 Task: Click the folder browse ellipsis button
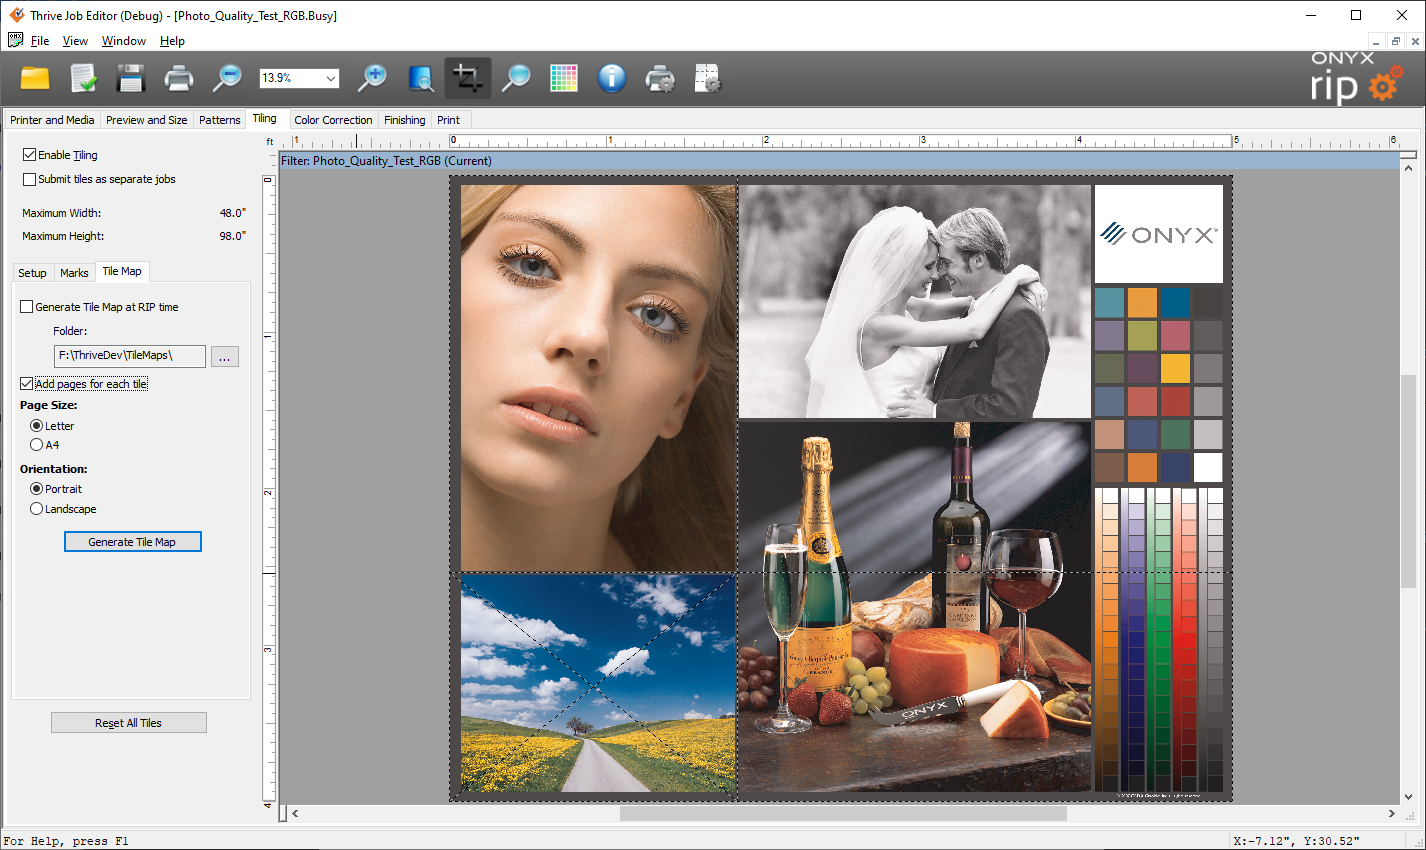pos(225,357)
